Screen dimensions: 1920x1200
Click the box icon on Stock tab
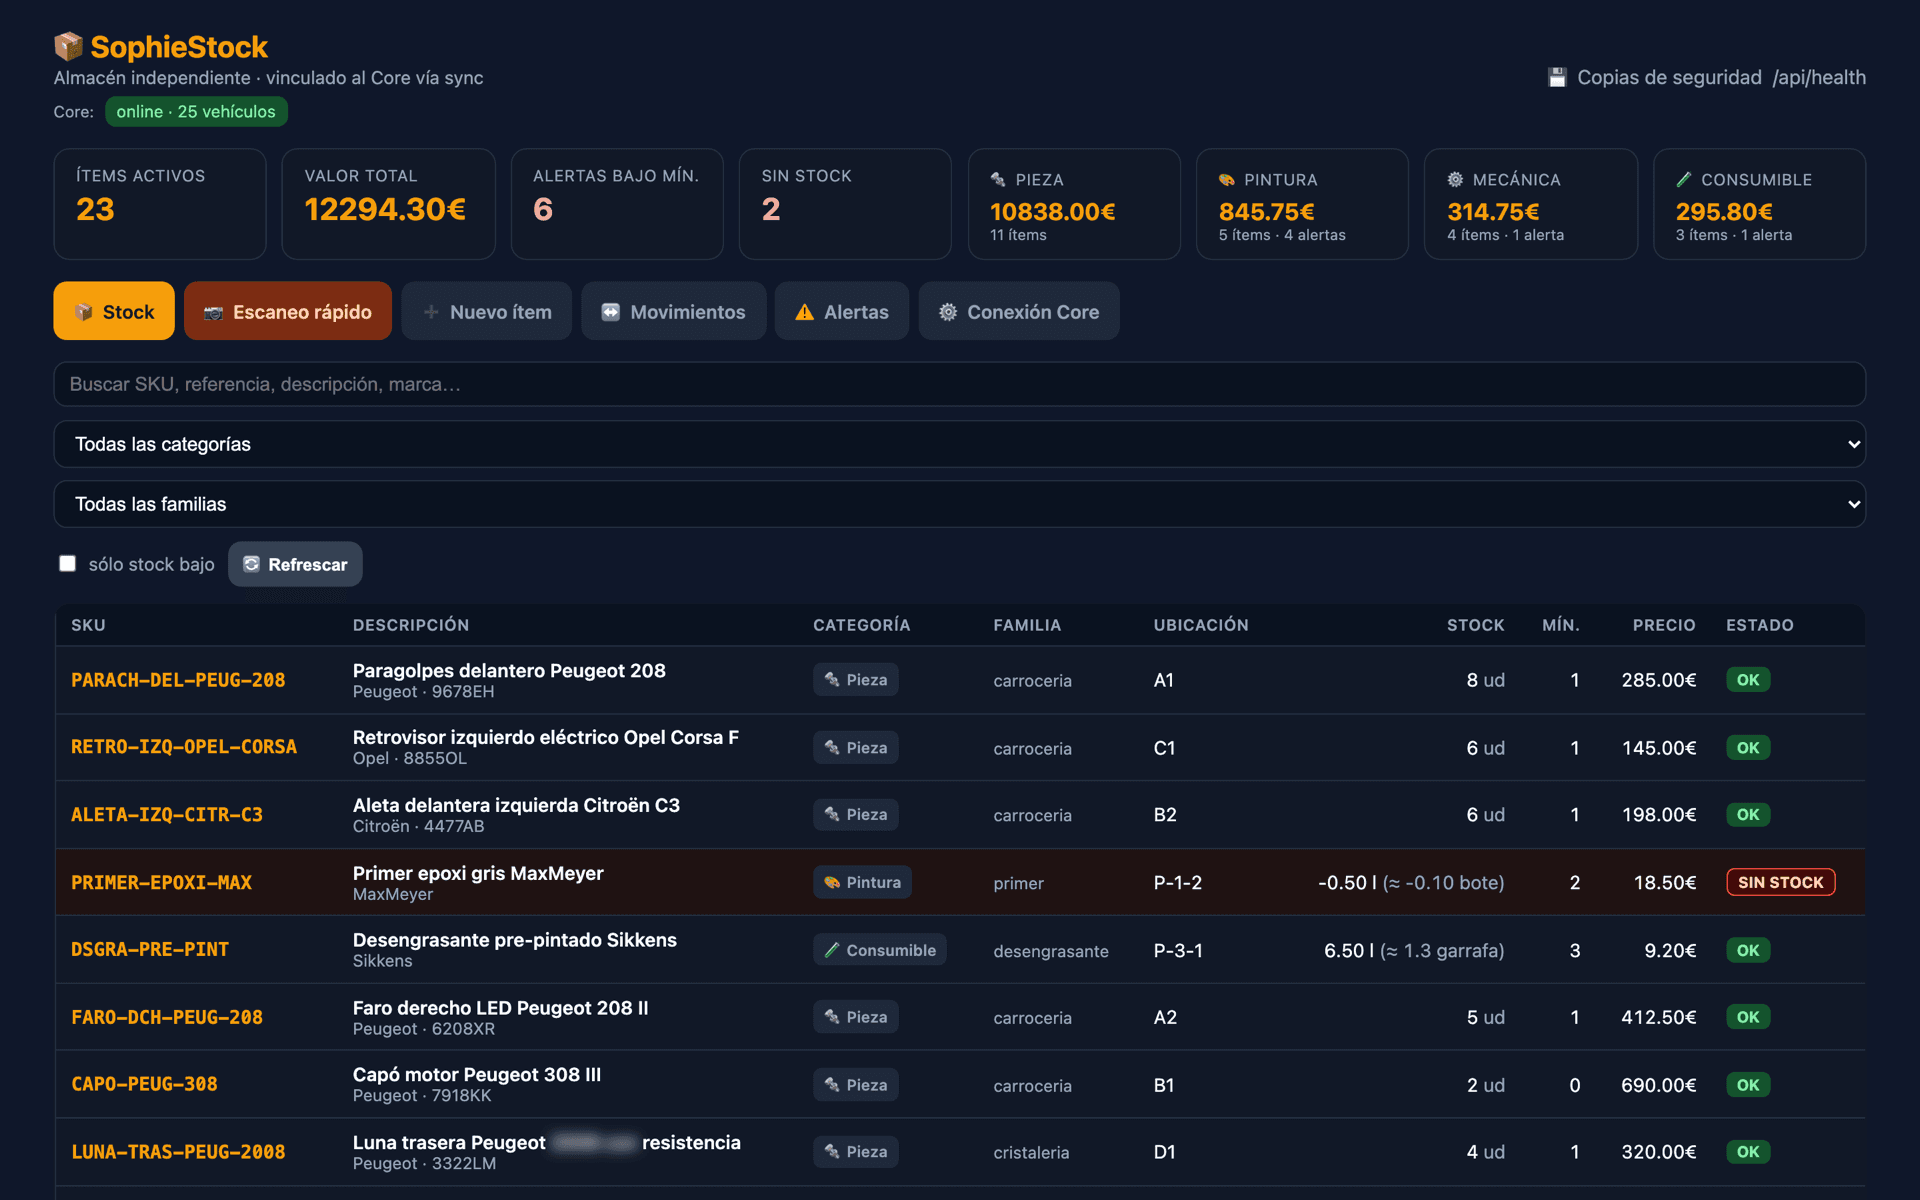point(84,313)
